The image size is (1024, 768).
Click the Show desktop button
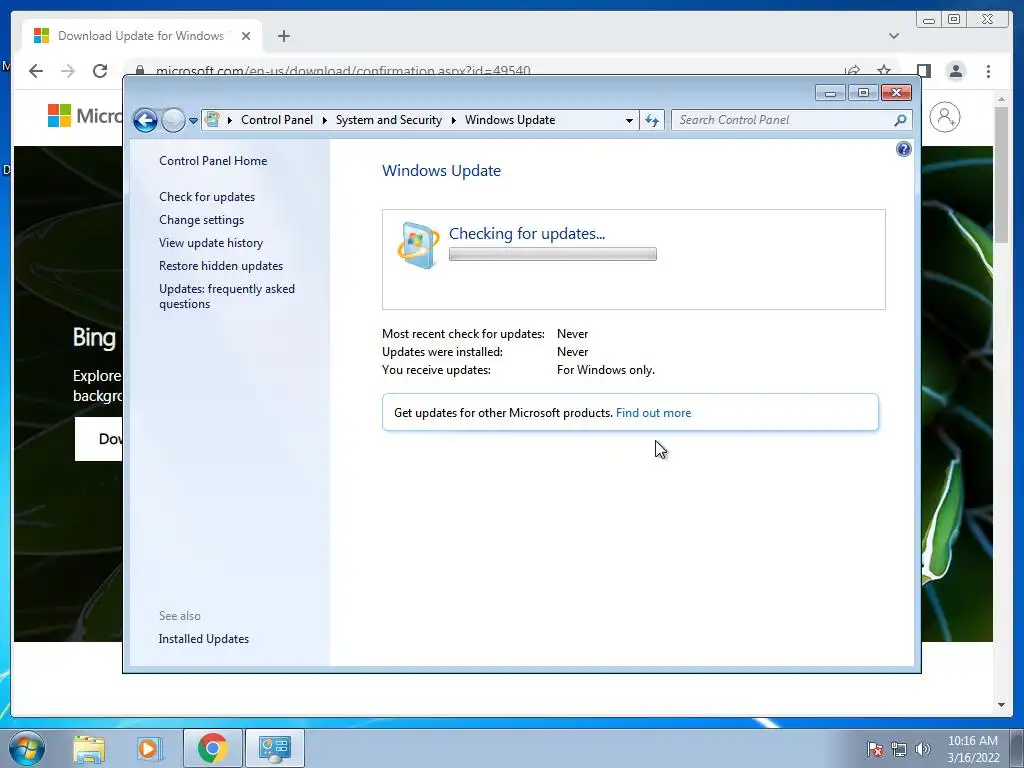click(x=1017, y=748)
